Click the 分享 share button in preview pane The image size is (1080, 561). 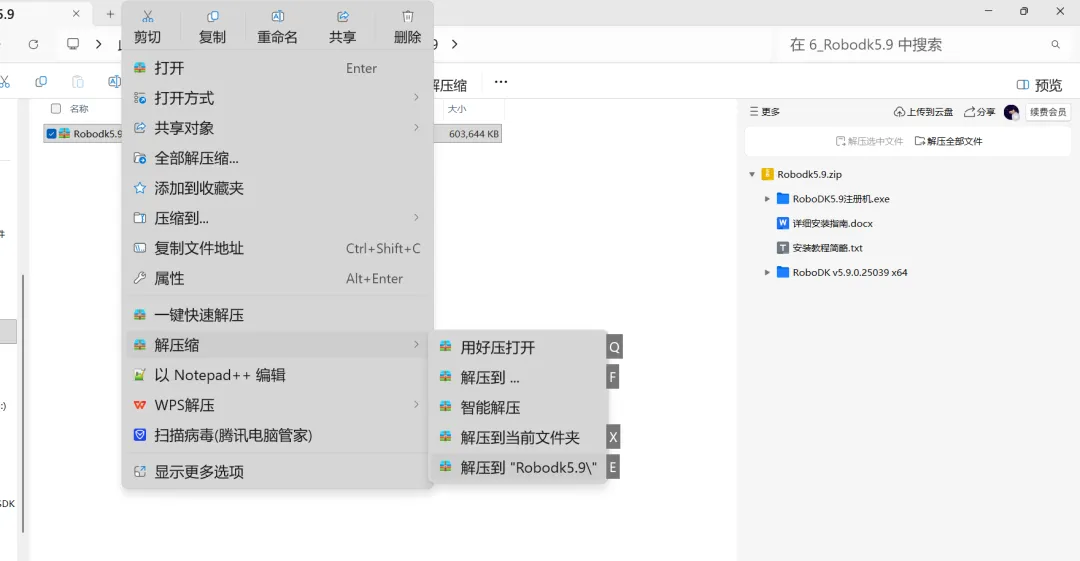tap(979, 112)
